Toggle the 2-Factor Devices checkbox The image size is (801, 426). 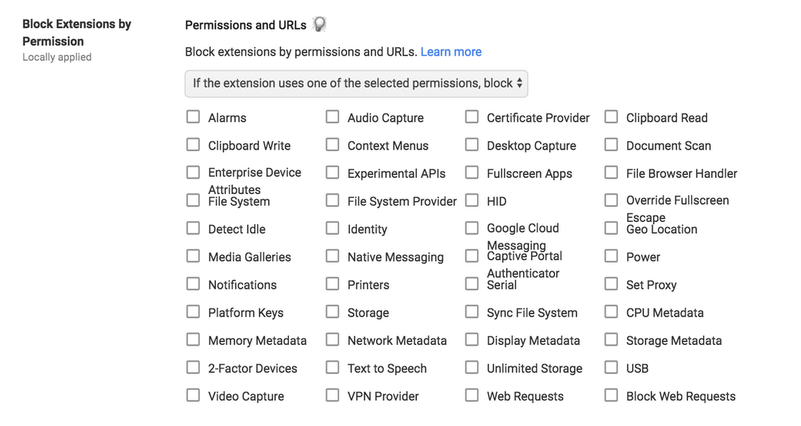tap(193, 367)
